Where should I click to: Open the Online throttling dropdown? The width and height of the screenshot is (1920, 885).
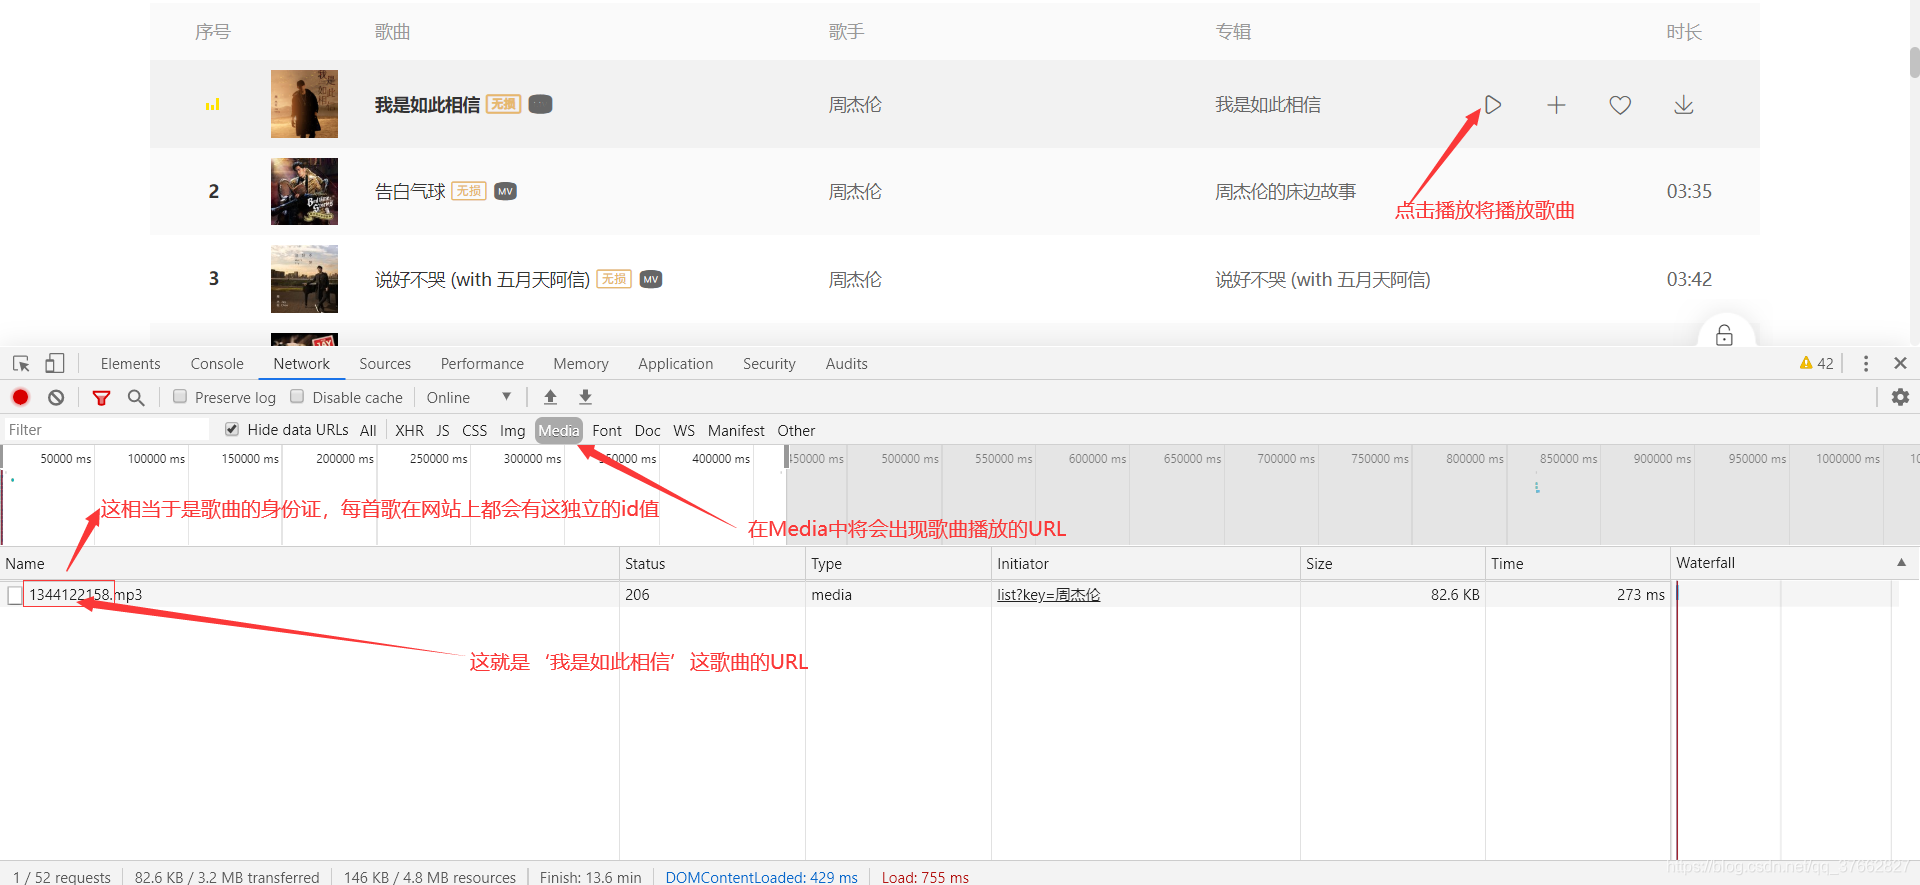(x=469, y=397)
